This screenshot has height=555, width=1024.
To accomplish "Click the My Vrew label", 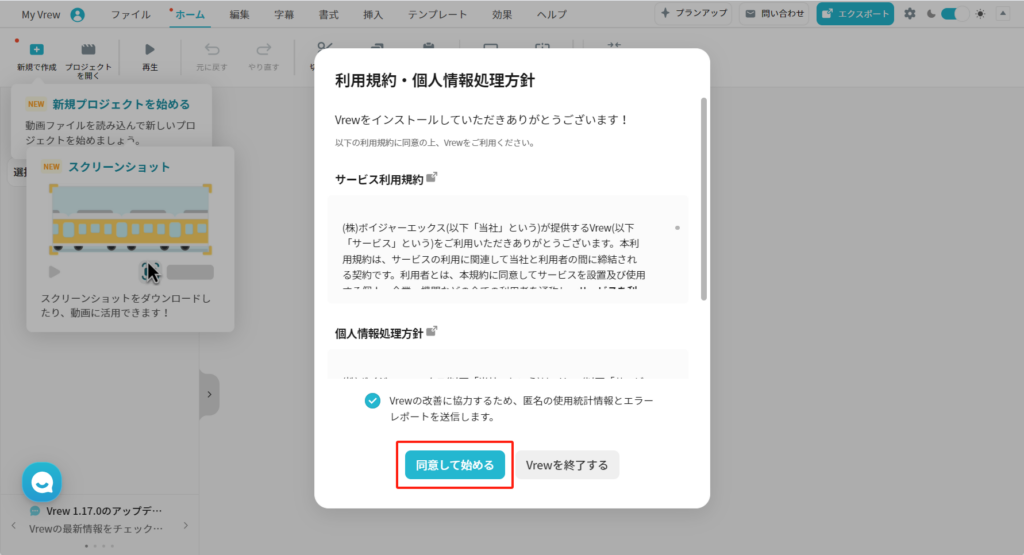I will (x=40, y=14).
